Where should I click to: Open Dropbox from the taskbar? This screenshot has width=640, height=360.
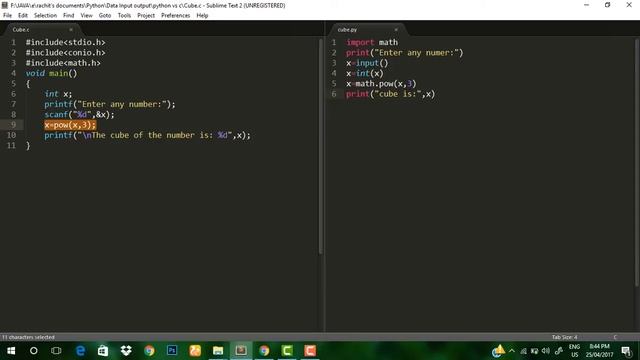click(x=126, y=351)
